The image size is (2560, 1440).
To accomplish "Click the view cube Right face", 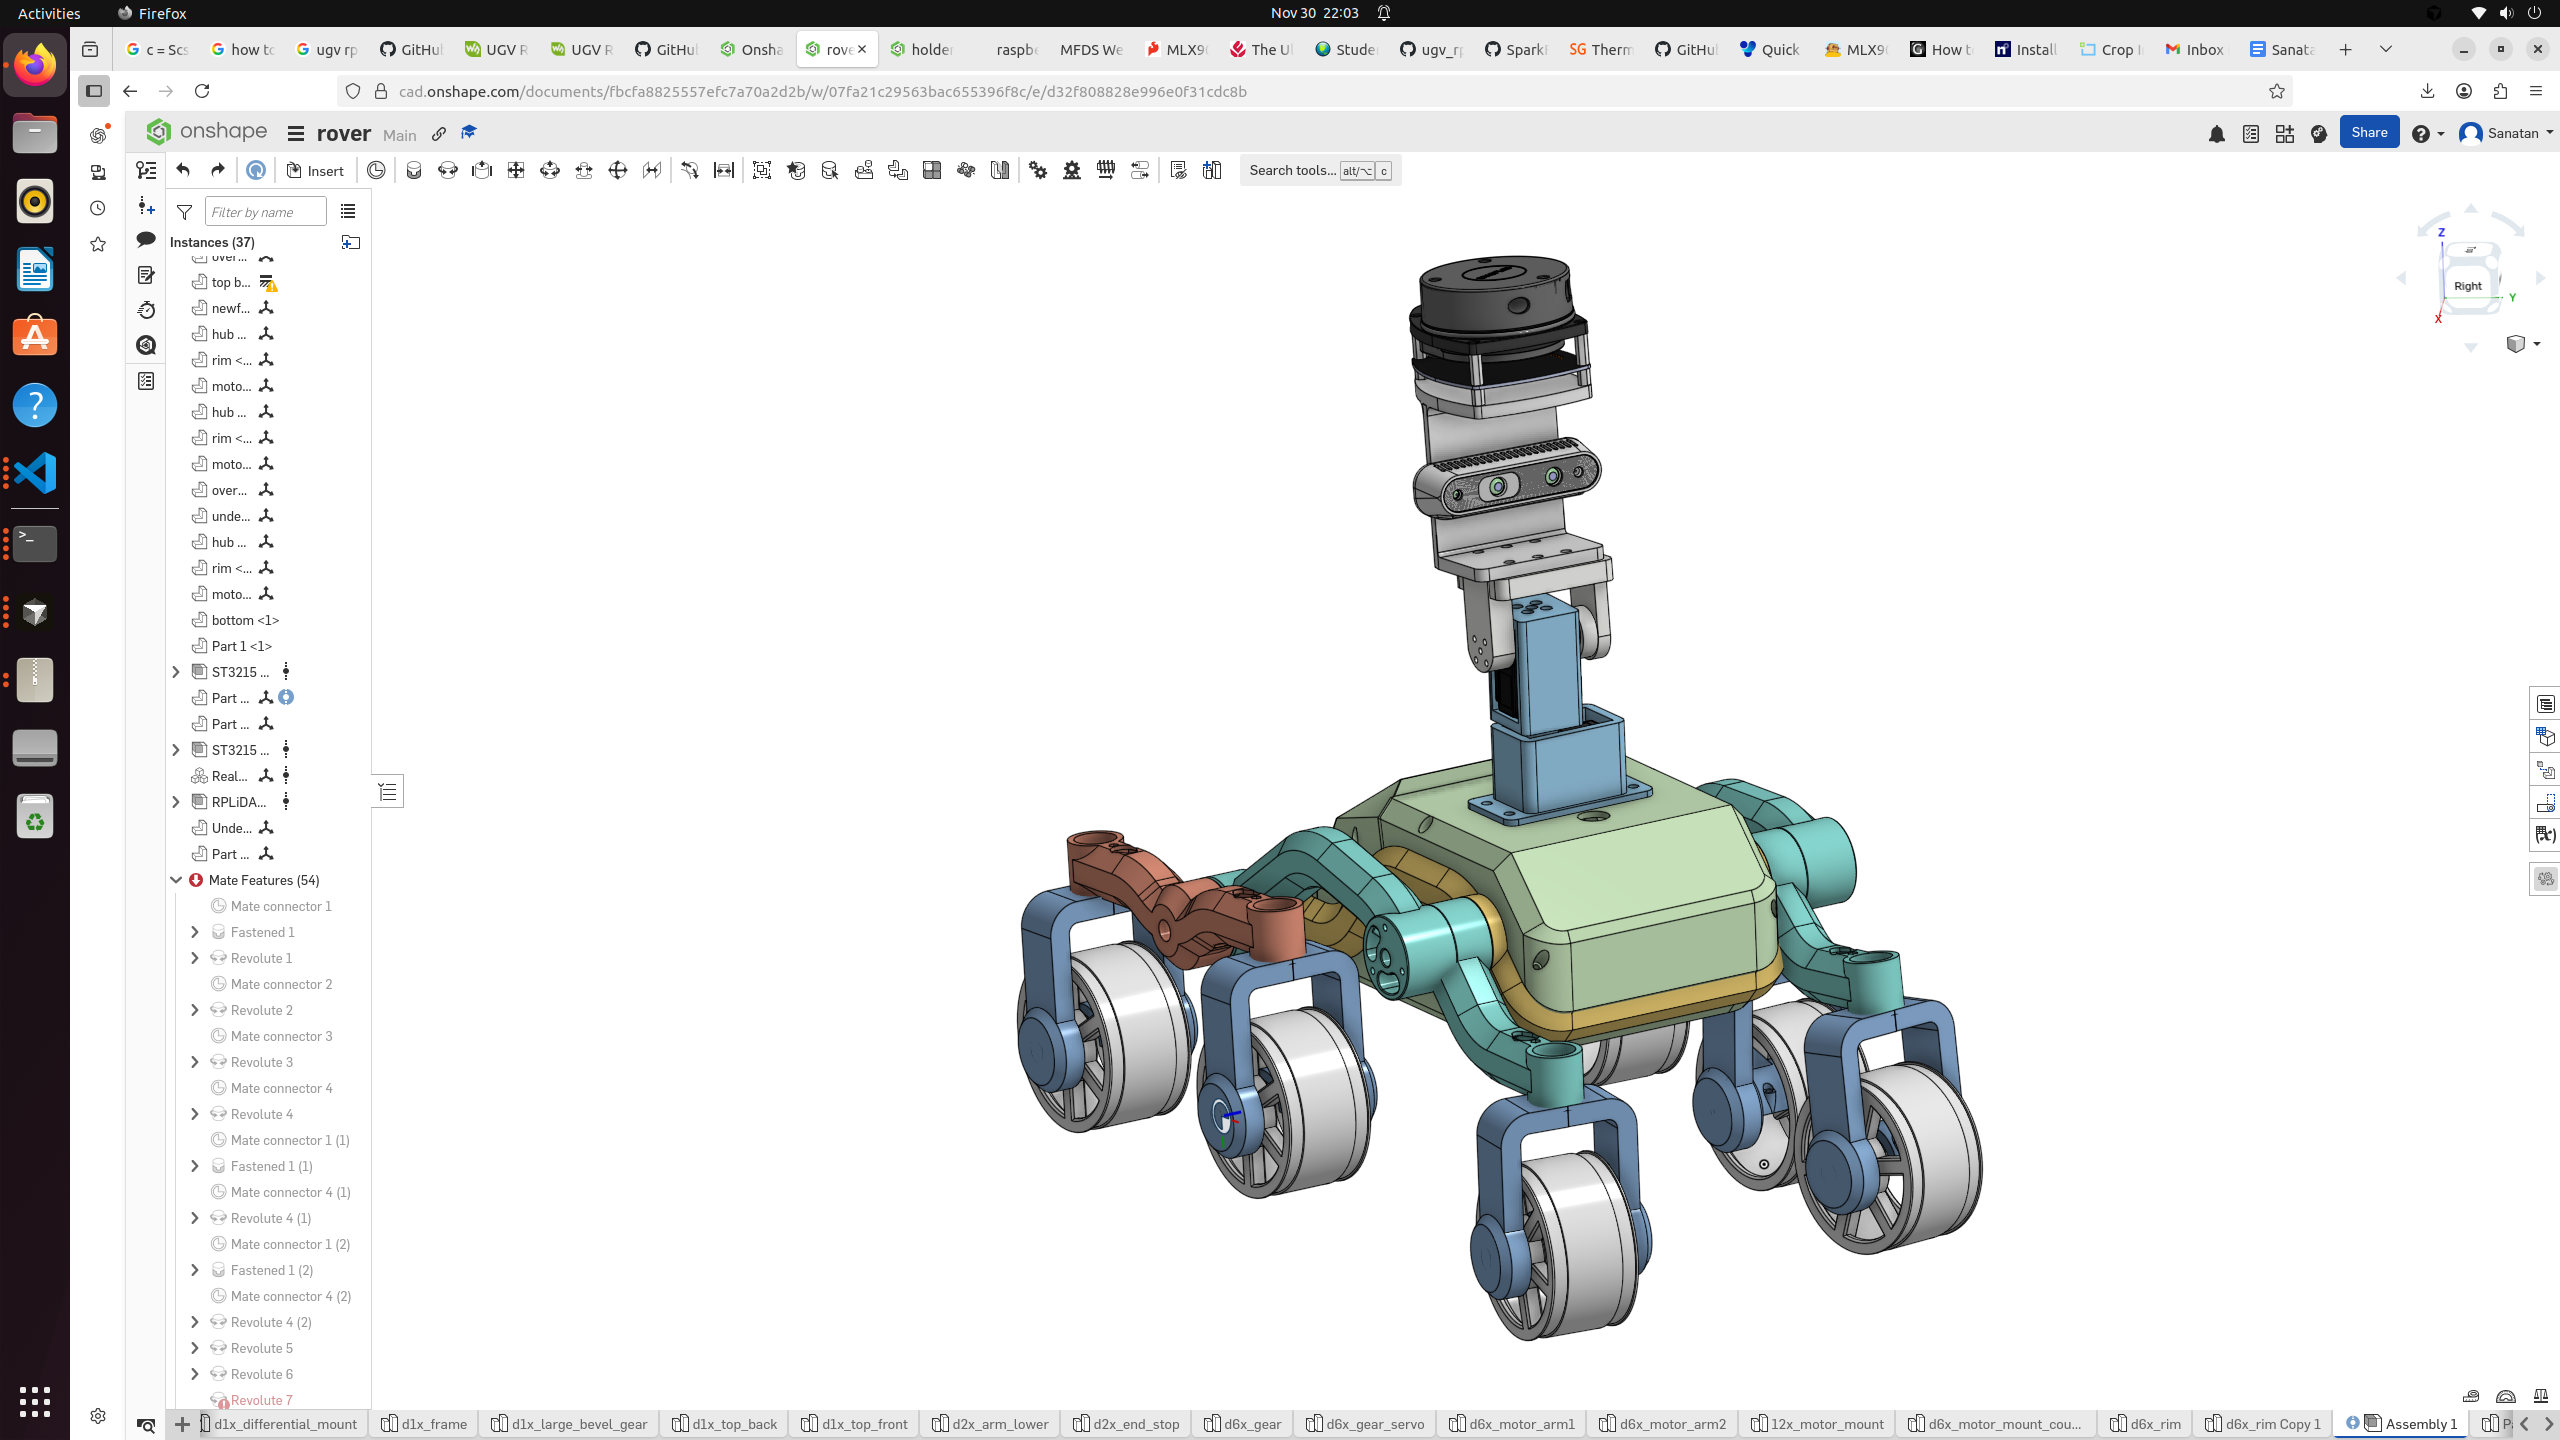I will pyautogui.click(x=2467, y=286).
